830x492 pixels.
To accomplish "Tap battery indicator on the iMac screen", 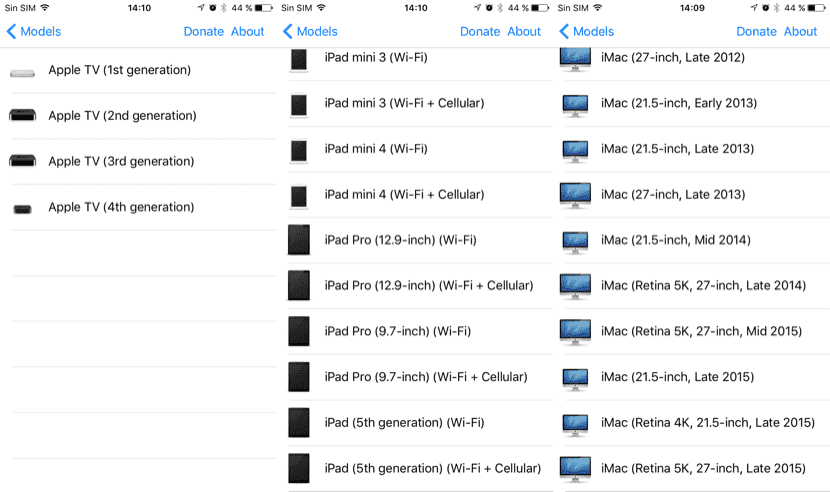I will [816, 8].
